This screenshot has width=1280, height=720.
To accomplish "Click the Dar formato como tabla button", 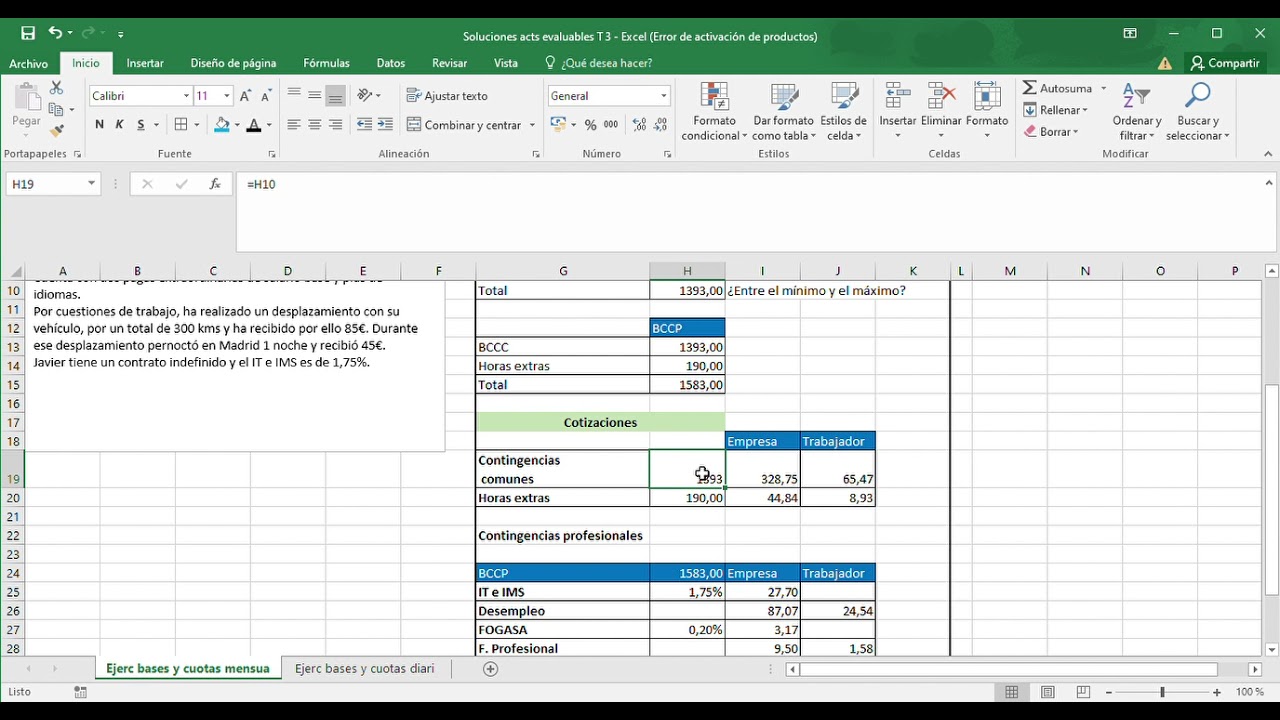I will [783, 110].
